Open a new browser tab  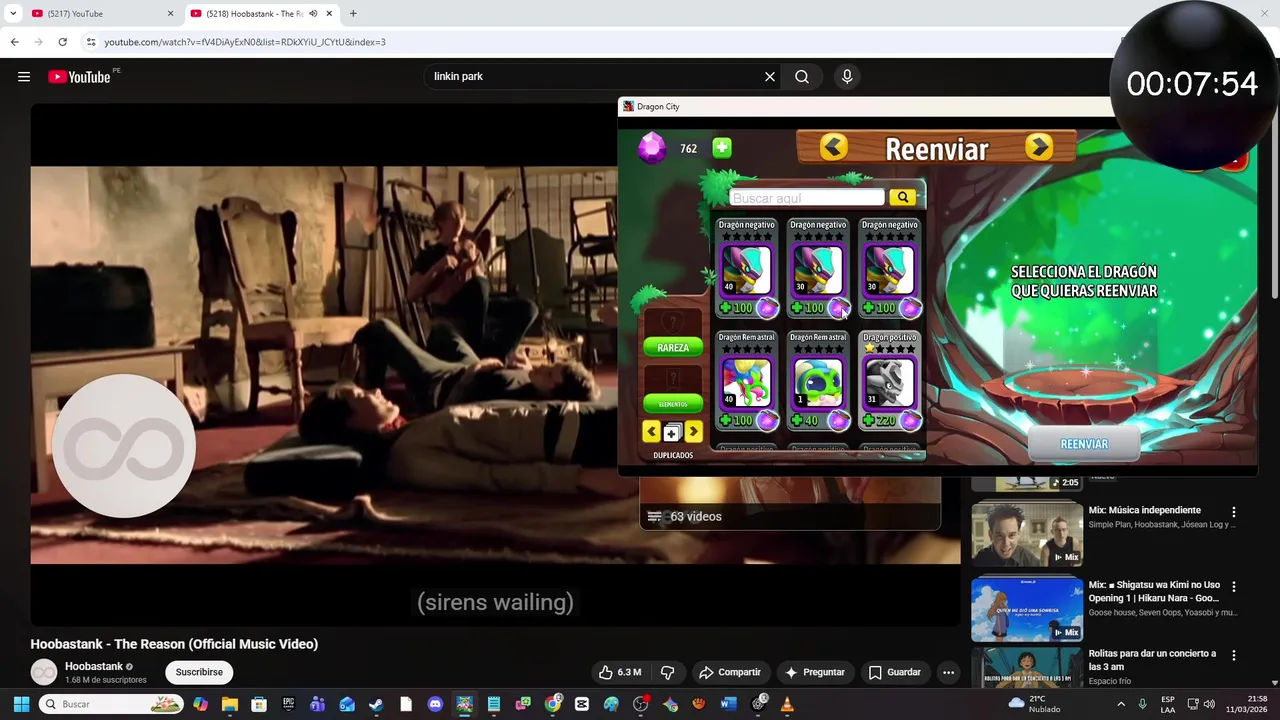pyautogui.click(x=353, y=14)
